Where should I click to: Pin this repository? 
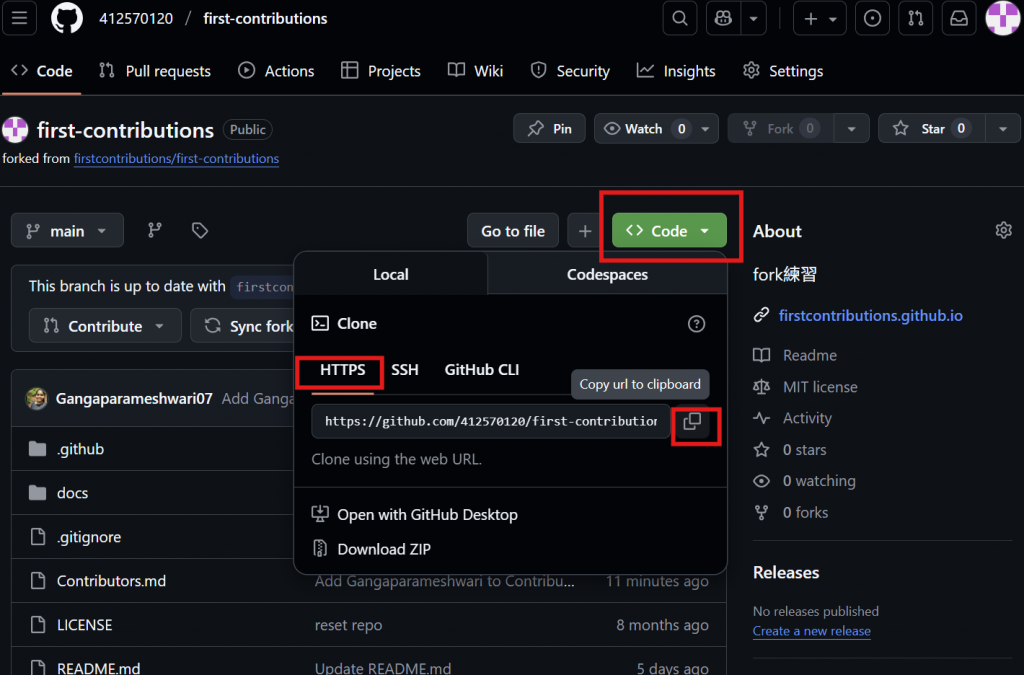[x=549, y=129]
